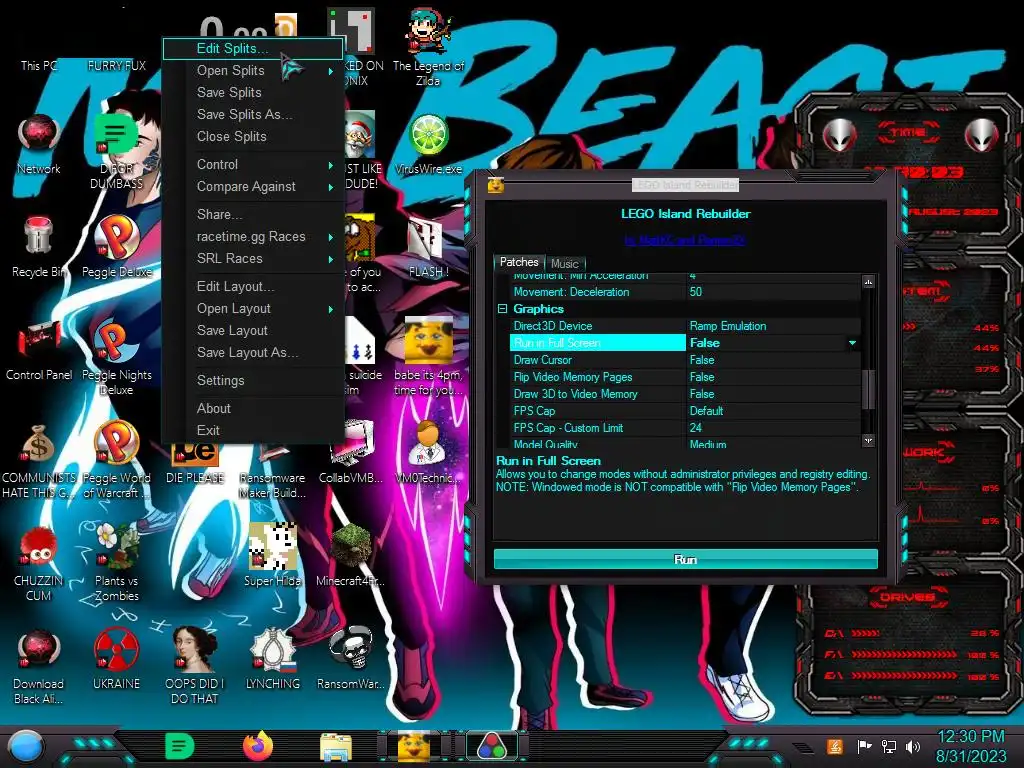Open the green notes app in taskbar
This screenshot has width=1024, height=768.
click(x=179, y=745)
